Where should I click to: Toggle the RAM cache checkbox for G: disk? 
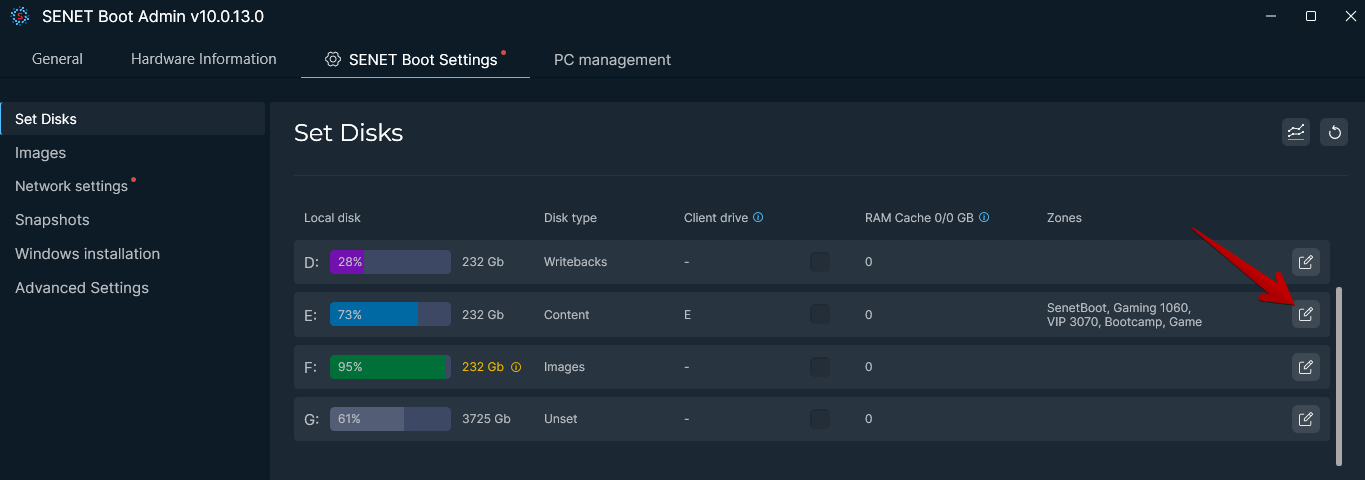[819, 419]
